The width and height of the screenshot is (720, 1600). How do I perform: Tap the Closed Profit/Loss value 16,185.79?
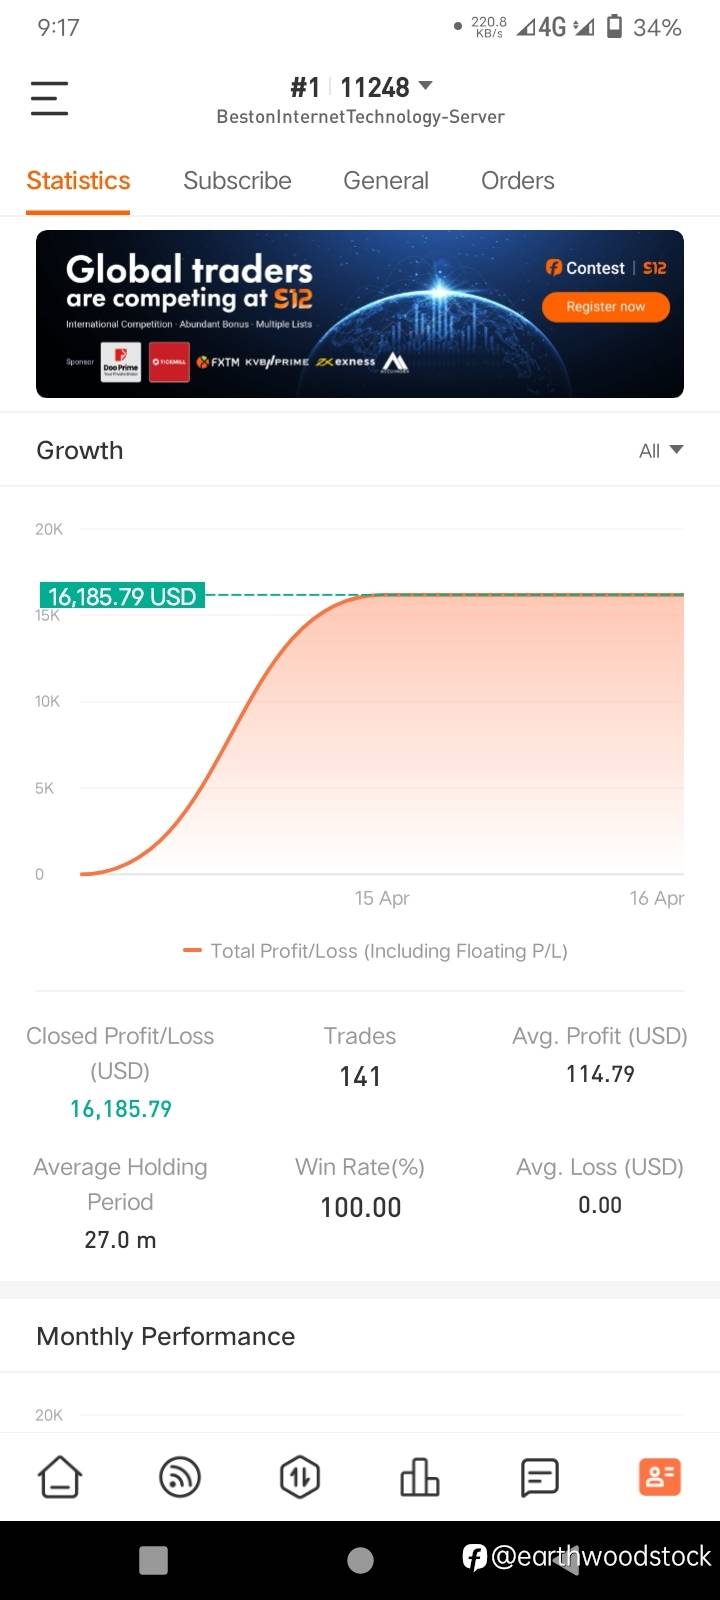point(121,1109)
